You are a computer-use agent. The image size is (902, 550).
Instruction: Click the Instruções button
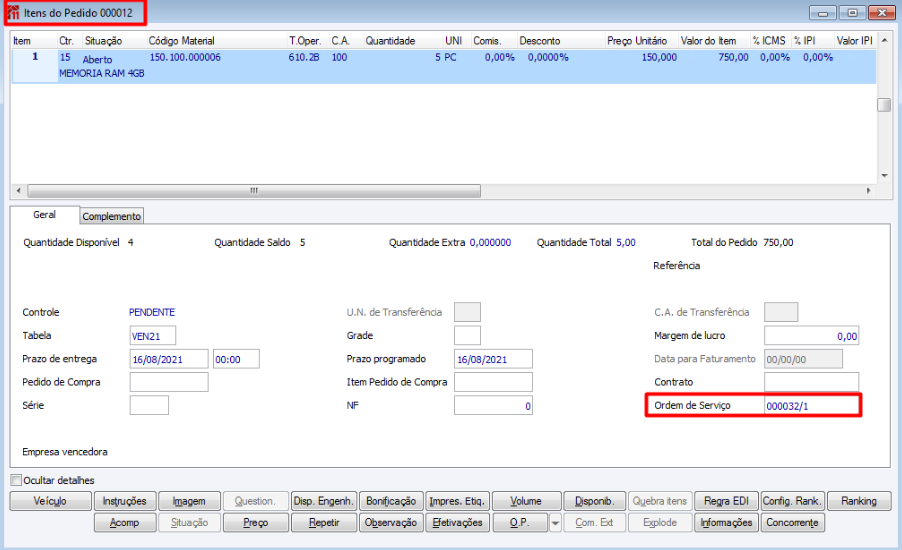125,501
